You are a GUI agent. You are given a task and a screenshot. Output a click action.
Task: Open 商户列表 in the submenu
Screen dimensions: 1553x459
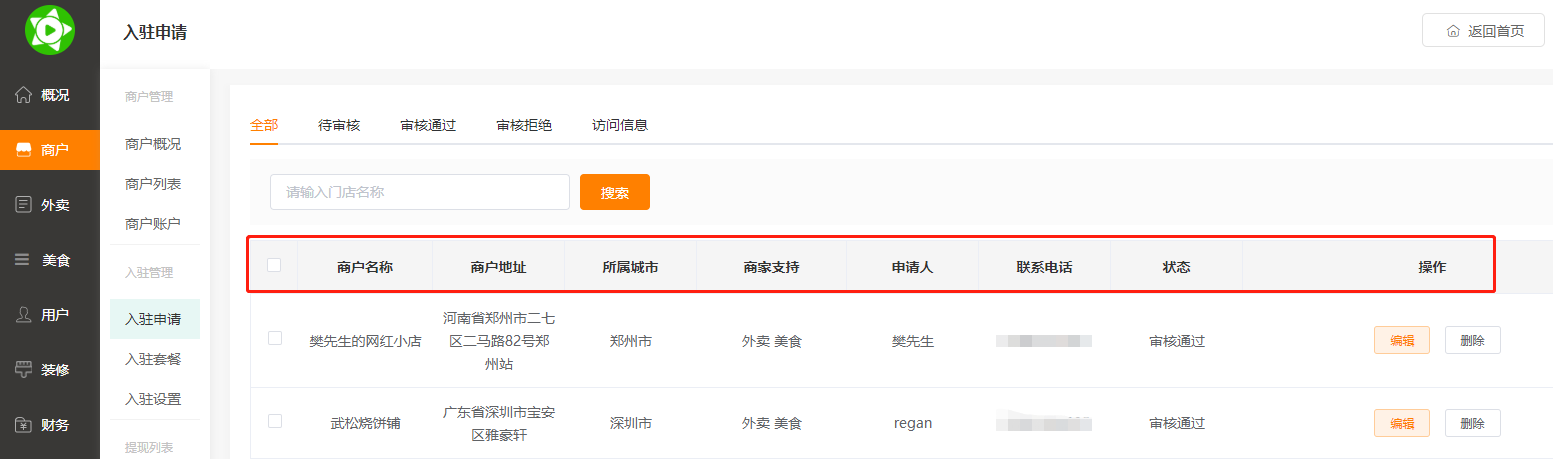[x=153, y=184]
